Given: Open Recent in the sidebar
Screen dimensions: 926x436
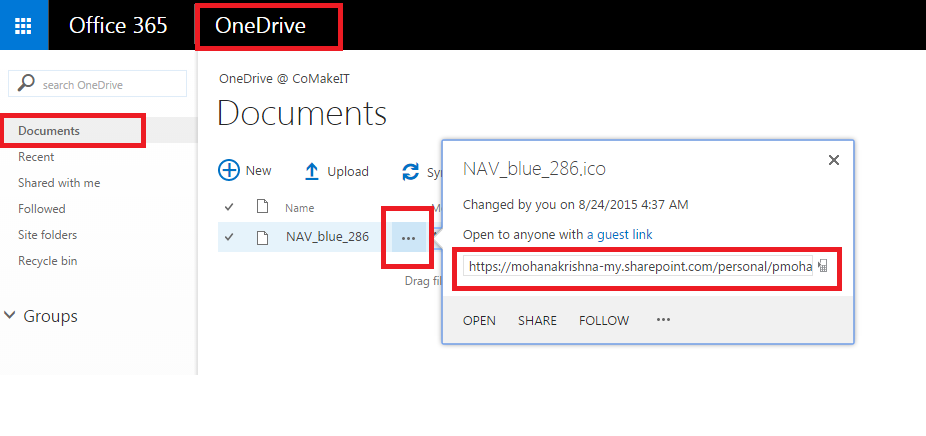Looking at the screenshot, I should (36, 157).
